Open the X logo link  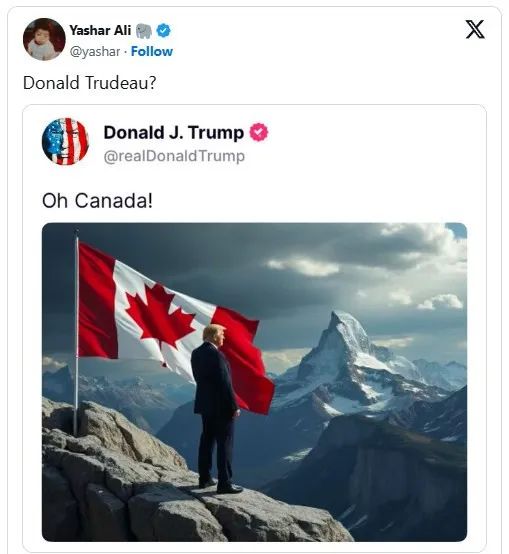point(475,29)
